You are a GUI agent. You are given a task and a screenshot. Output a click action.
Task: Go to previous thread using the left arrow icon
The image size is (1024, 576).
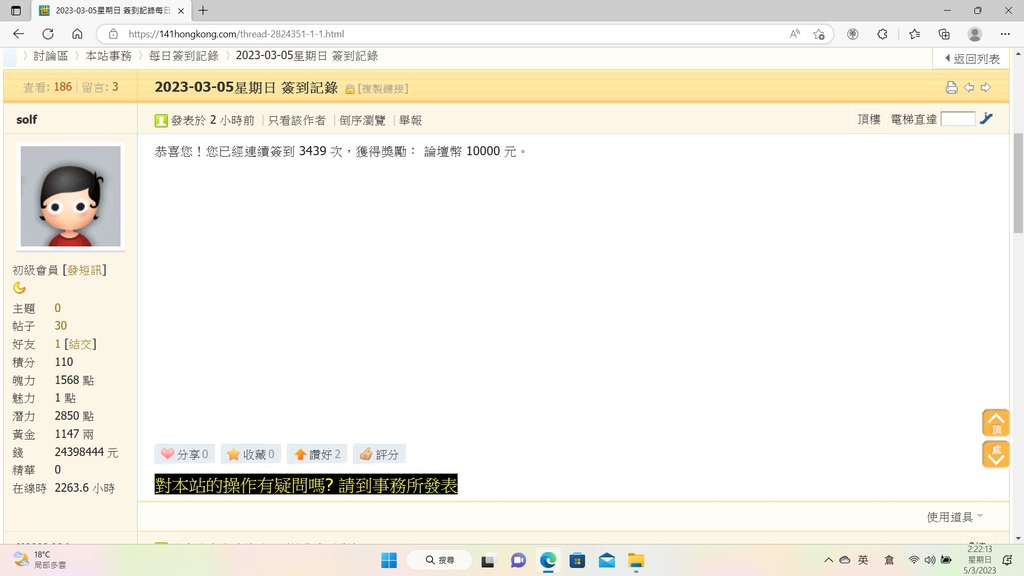click(x=968, y=88)
